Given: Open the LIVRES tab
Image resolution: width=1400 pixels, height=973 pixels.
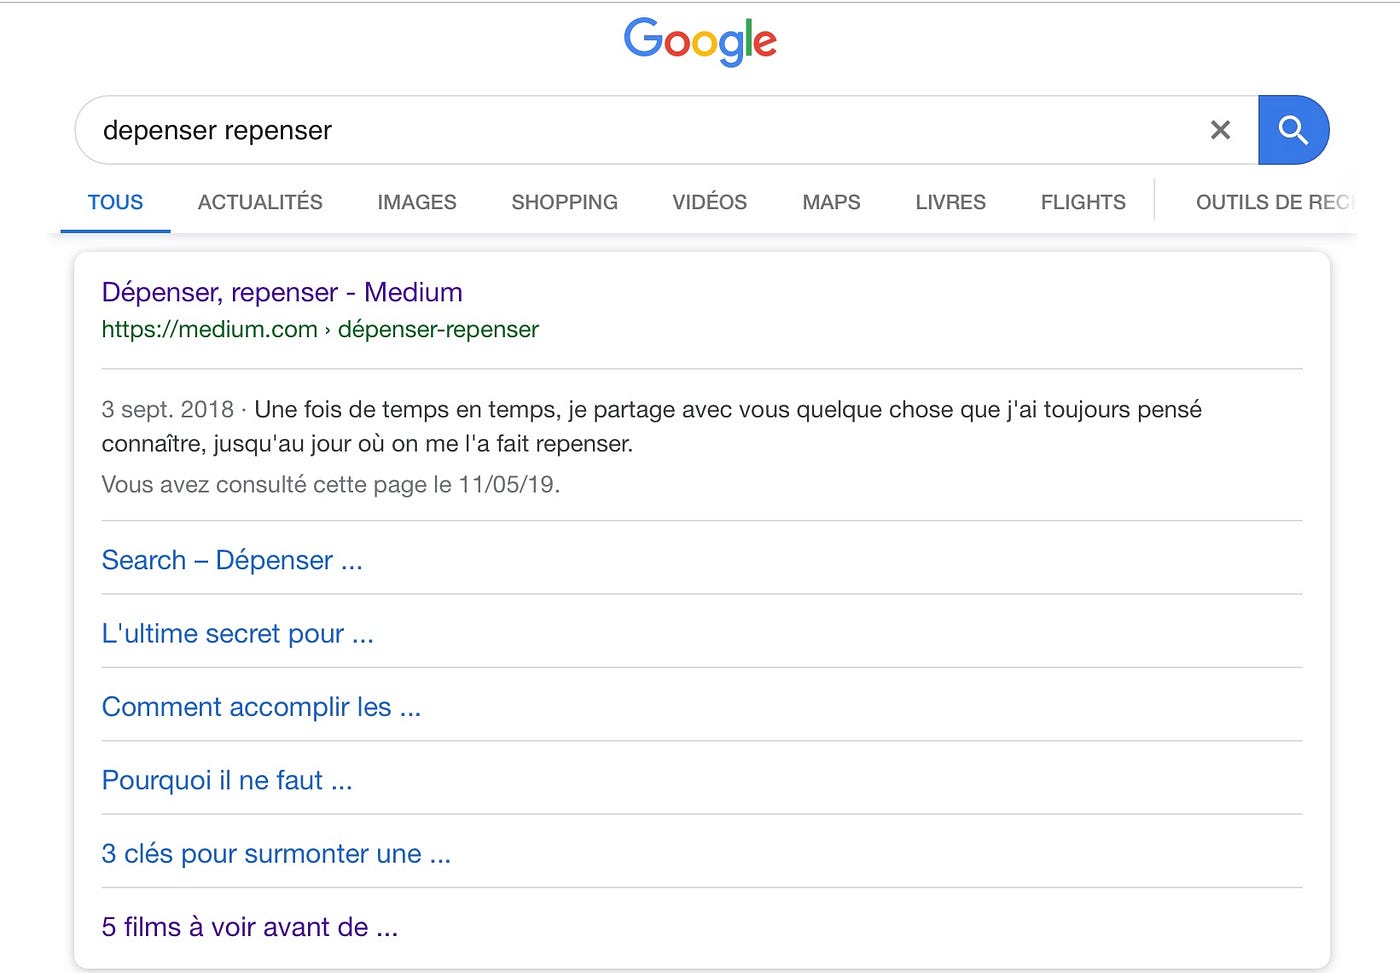Looking at the screenshot, I should click(x=950, y=202).
